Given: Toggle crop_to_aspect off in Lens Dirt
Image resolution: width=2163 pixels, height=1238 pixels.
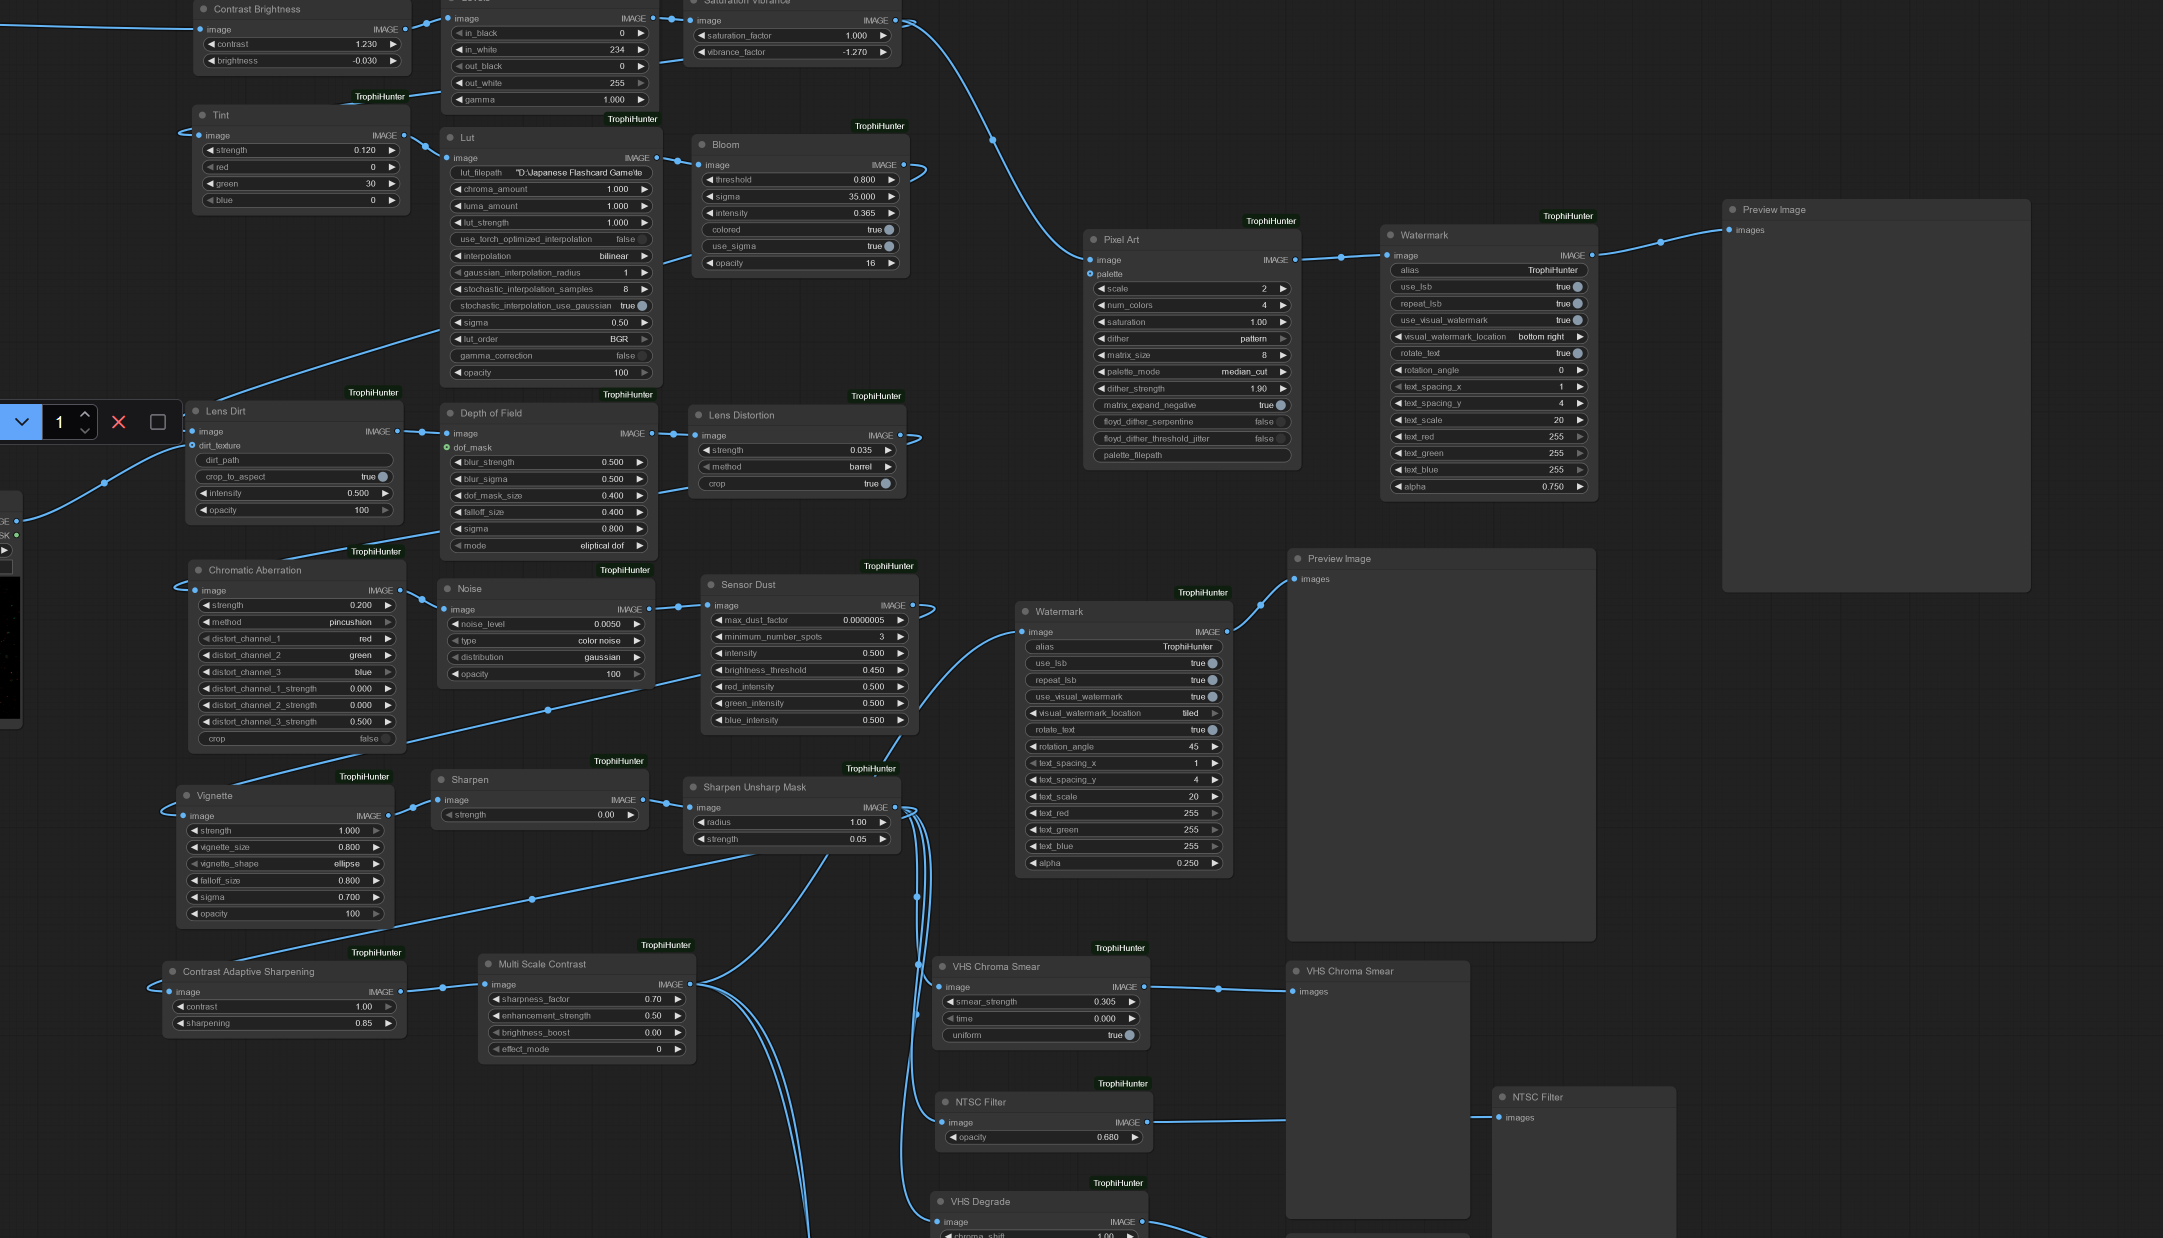Looking at the screenshot, I should (381, 477).
